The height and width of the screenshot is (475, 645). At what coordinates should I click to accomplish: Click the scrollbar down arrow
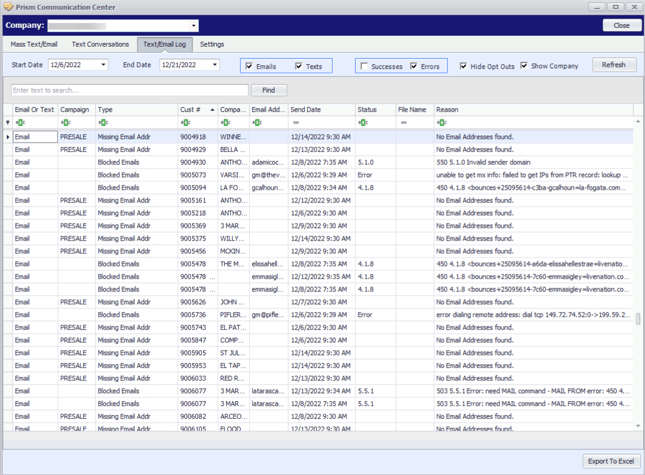coord(638,426)
